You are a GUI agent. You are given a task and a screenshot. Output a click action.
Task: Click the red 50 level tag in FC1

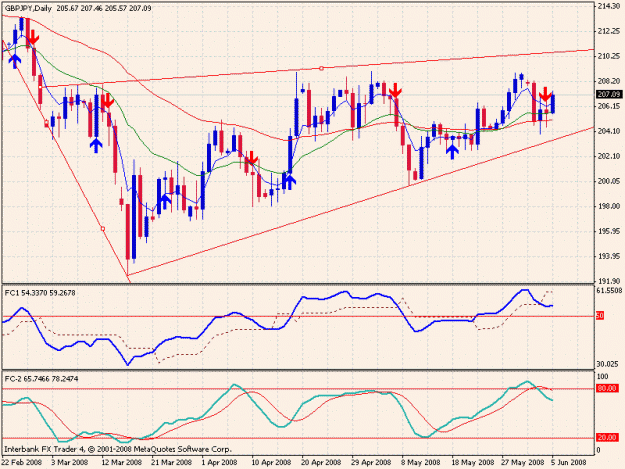[x=600, y=316]
